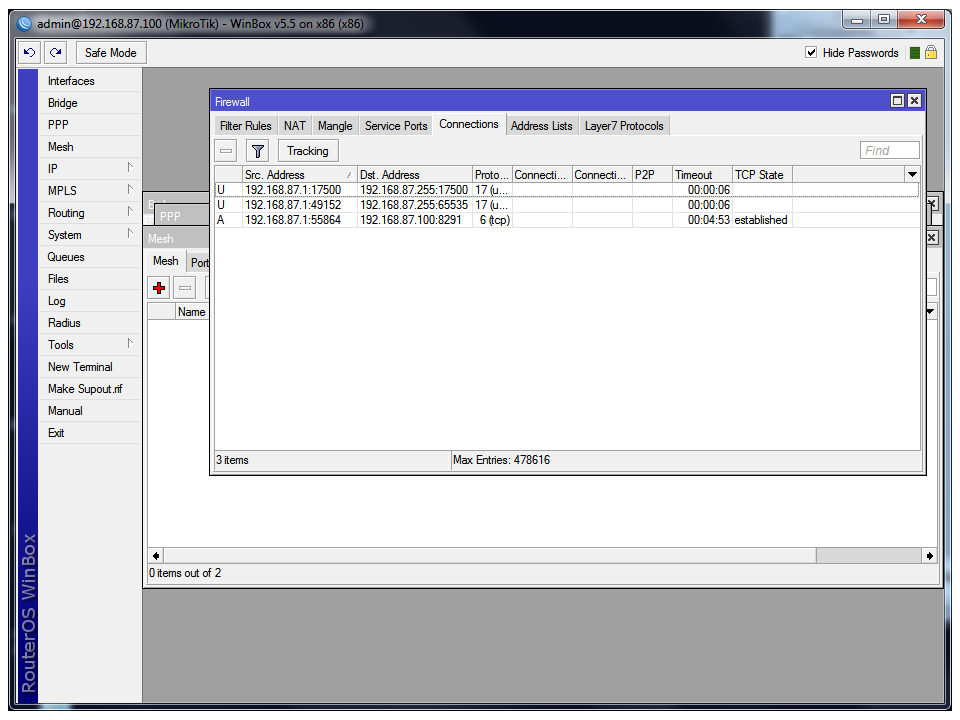Click the padlock icon at top right
960x720 pixels.
click(931, 53)
